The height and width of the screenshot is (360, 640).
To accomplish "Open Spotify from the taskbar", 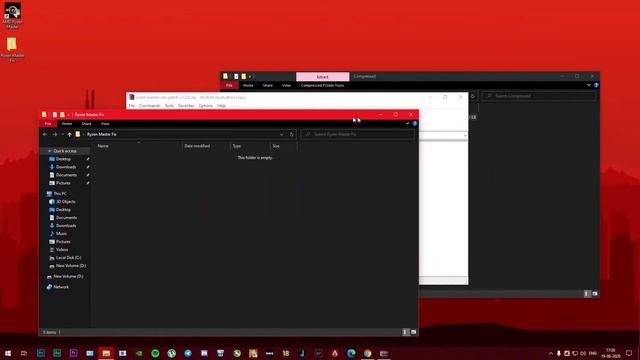I will coord(155,353).
